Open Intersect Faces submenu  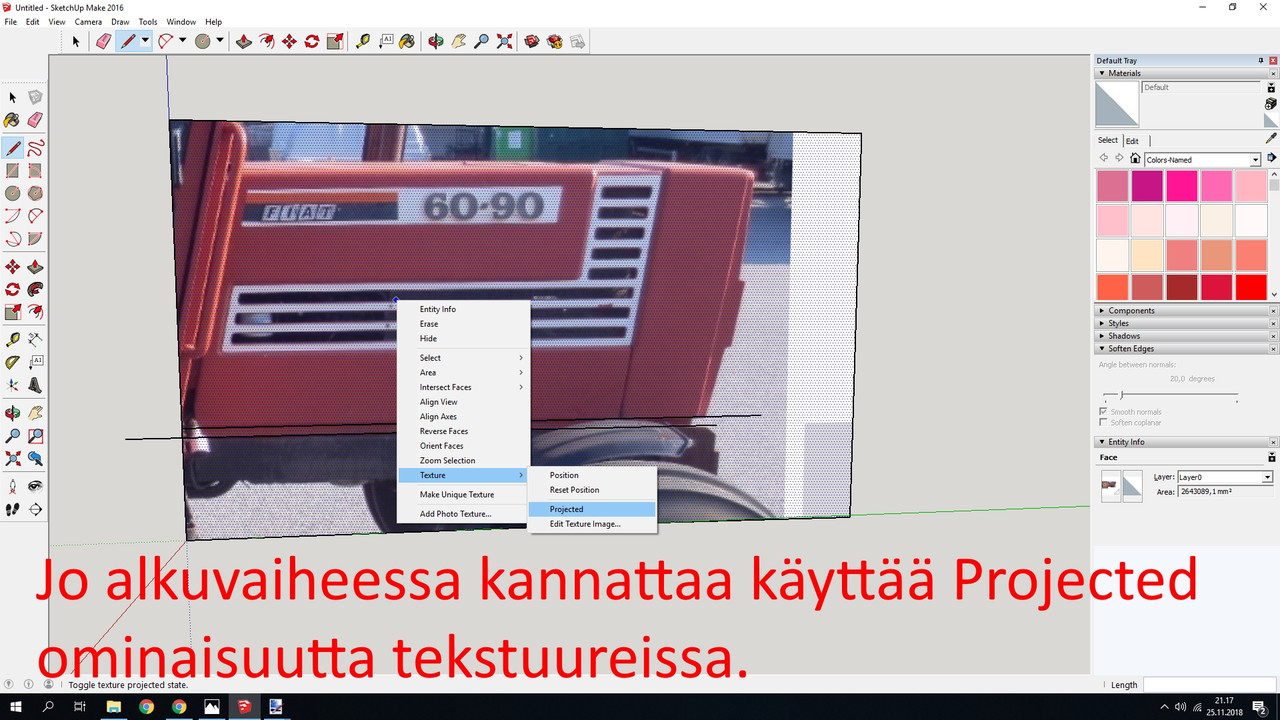[462, 387]
